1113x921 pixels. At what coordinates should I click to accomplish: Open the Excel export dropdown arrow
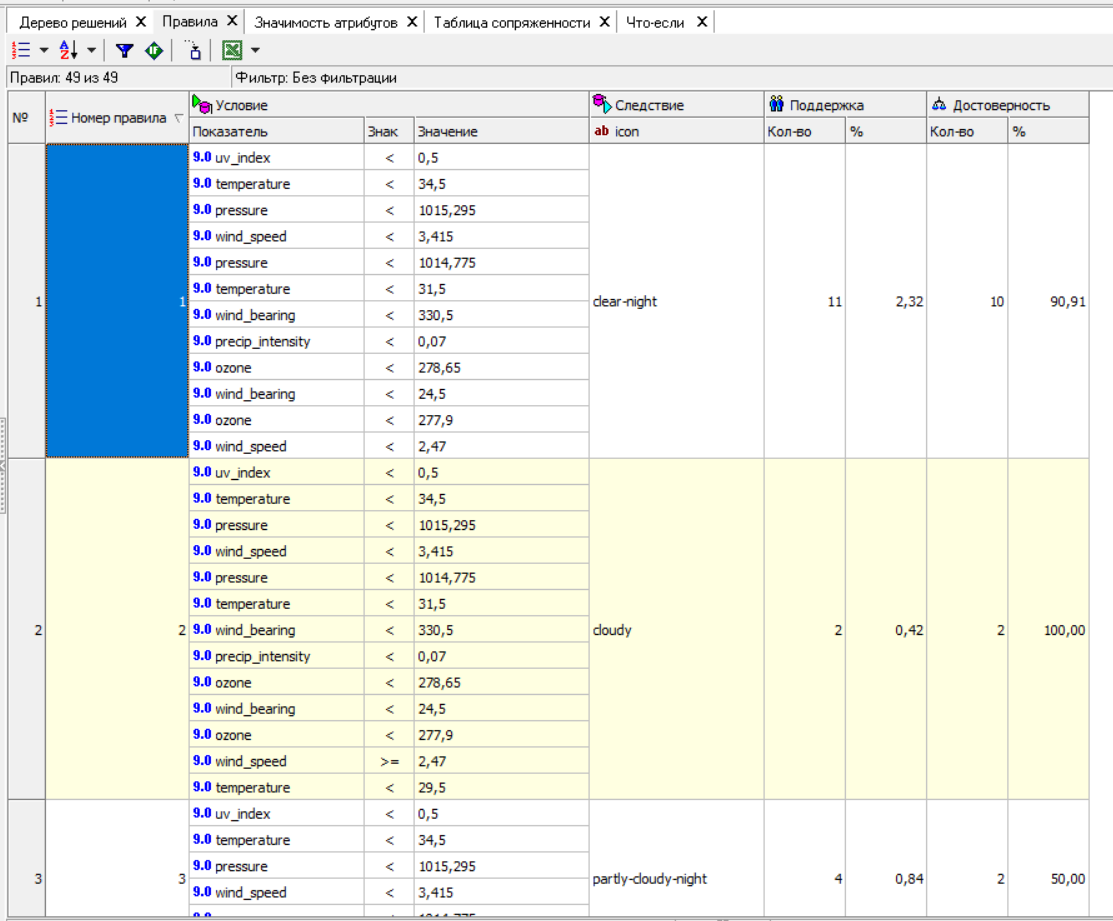[256, 50]
